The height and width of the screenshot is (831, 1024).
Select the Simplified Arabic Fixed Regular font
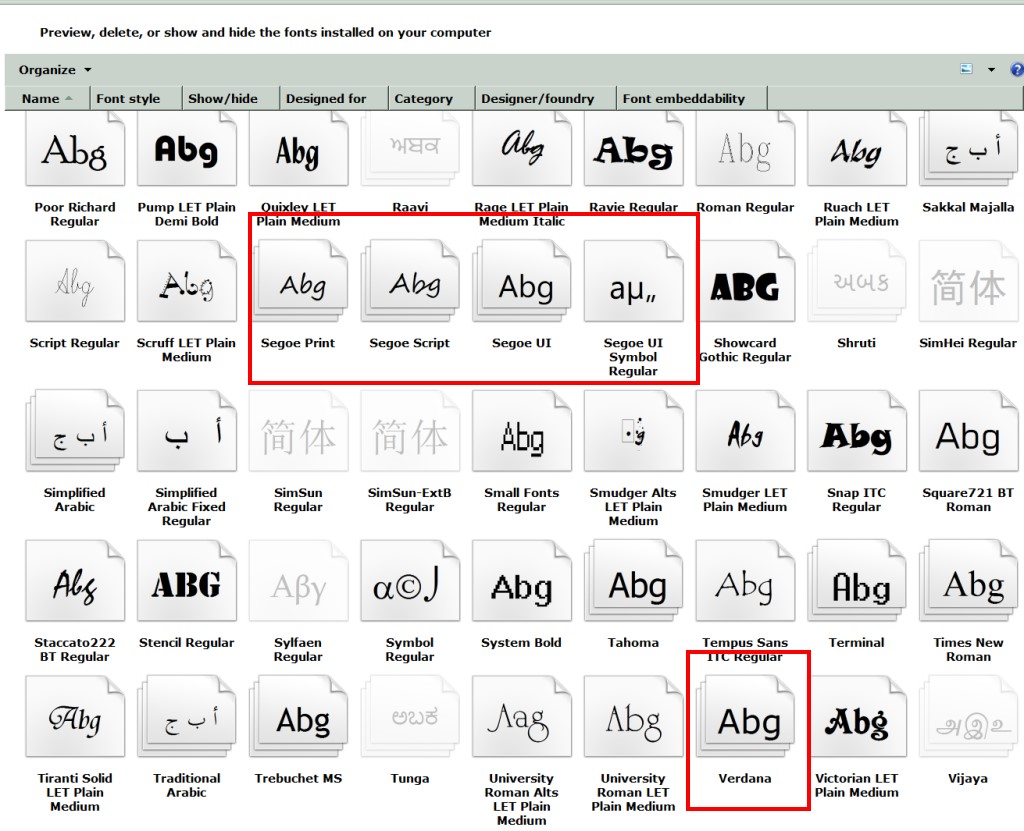(187, 431)
